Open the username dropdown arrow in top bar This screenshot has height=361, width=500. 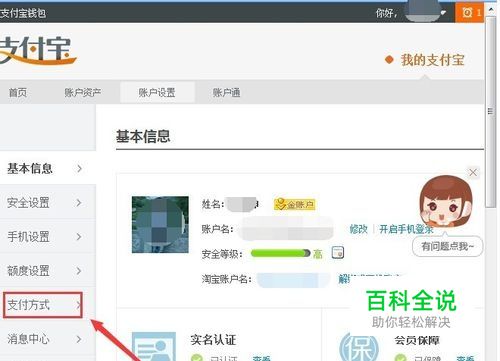point(443,13)
